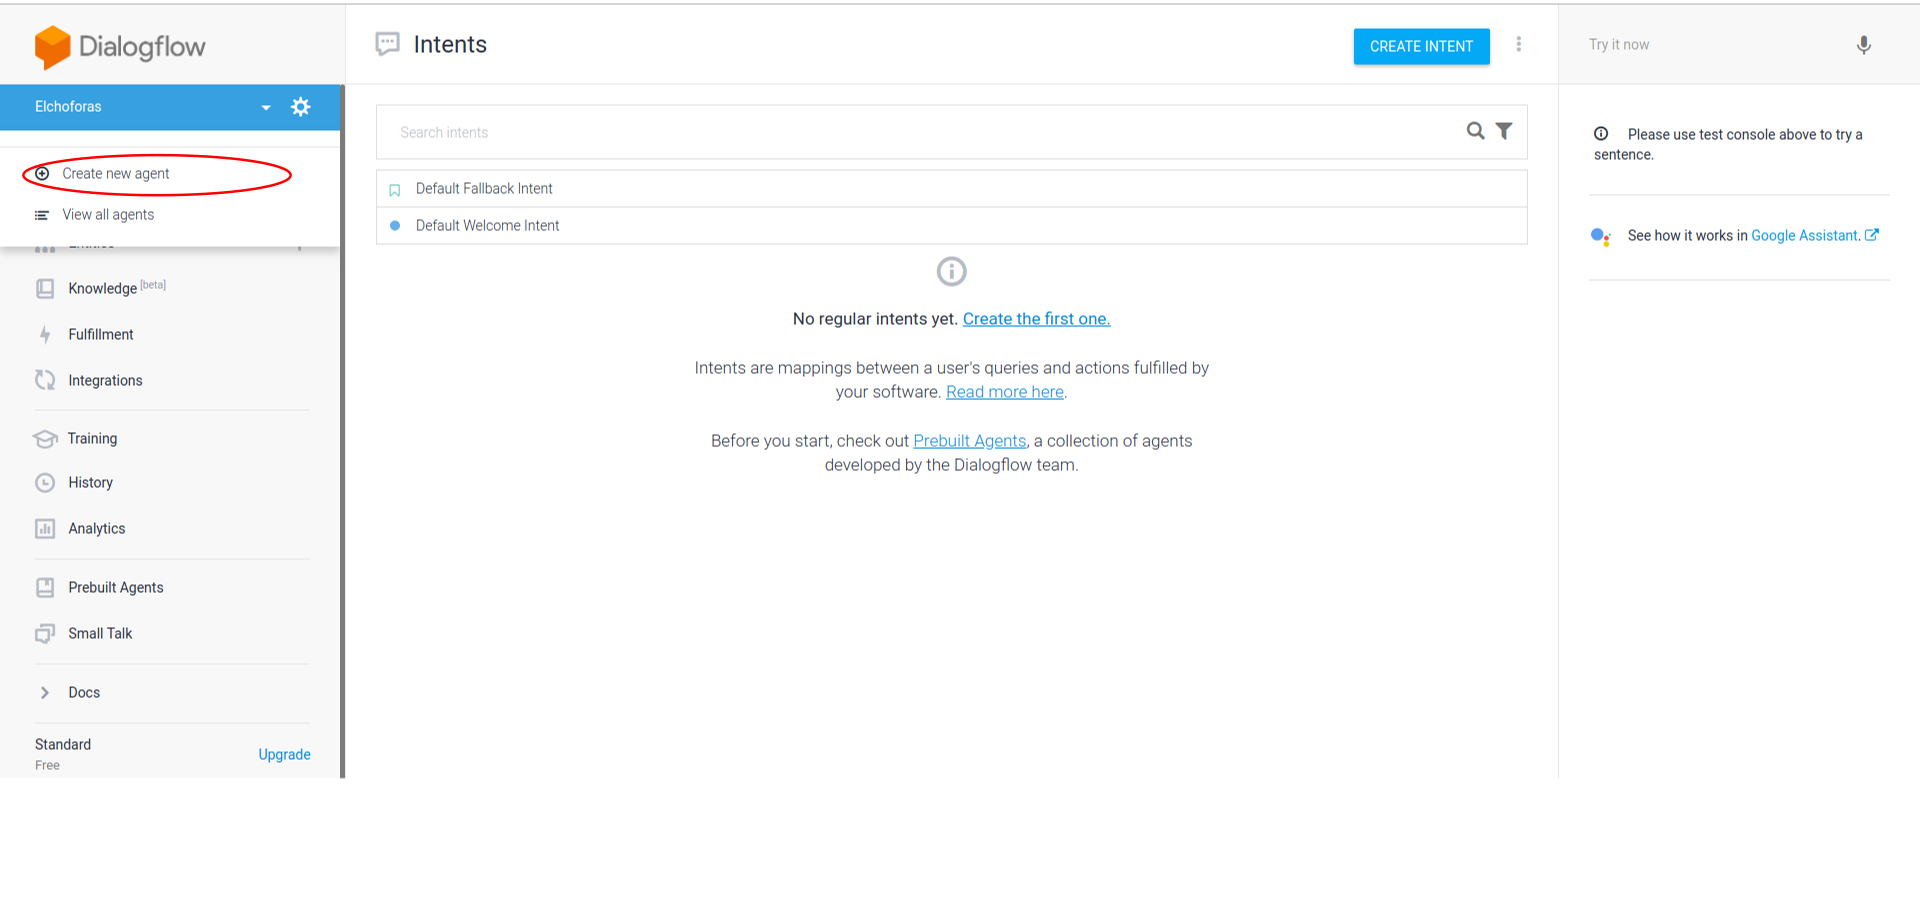Click the Elchoforas agent name

click(68, 107)
